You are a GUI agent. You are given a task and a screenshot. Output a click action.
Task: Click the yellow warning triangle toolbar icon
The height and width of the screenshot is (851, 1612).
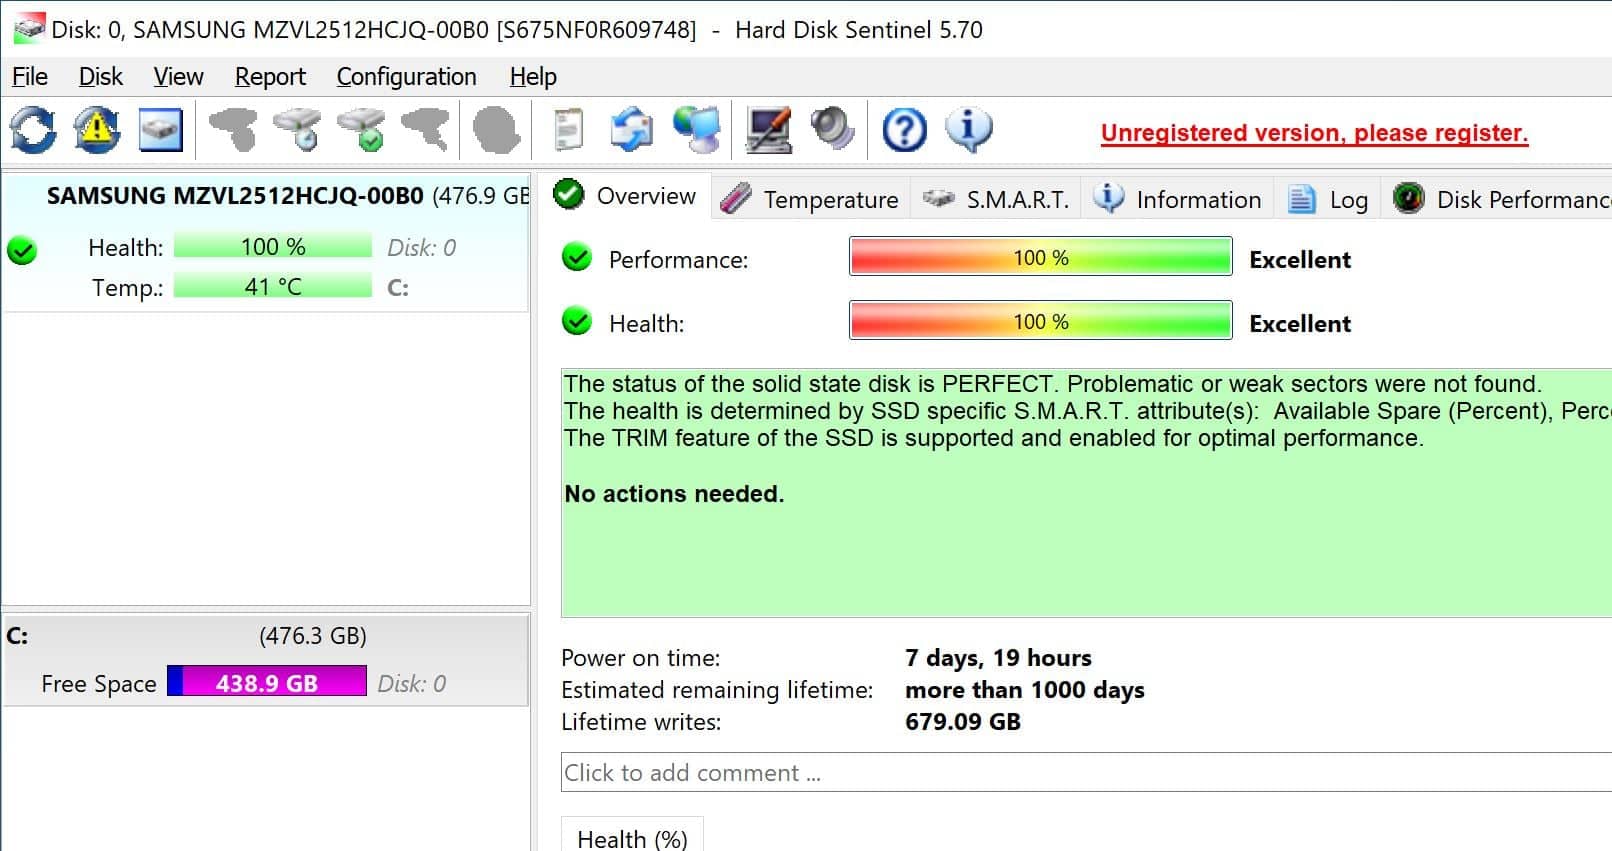point(97,130)
